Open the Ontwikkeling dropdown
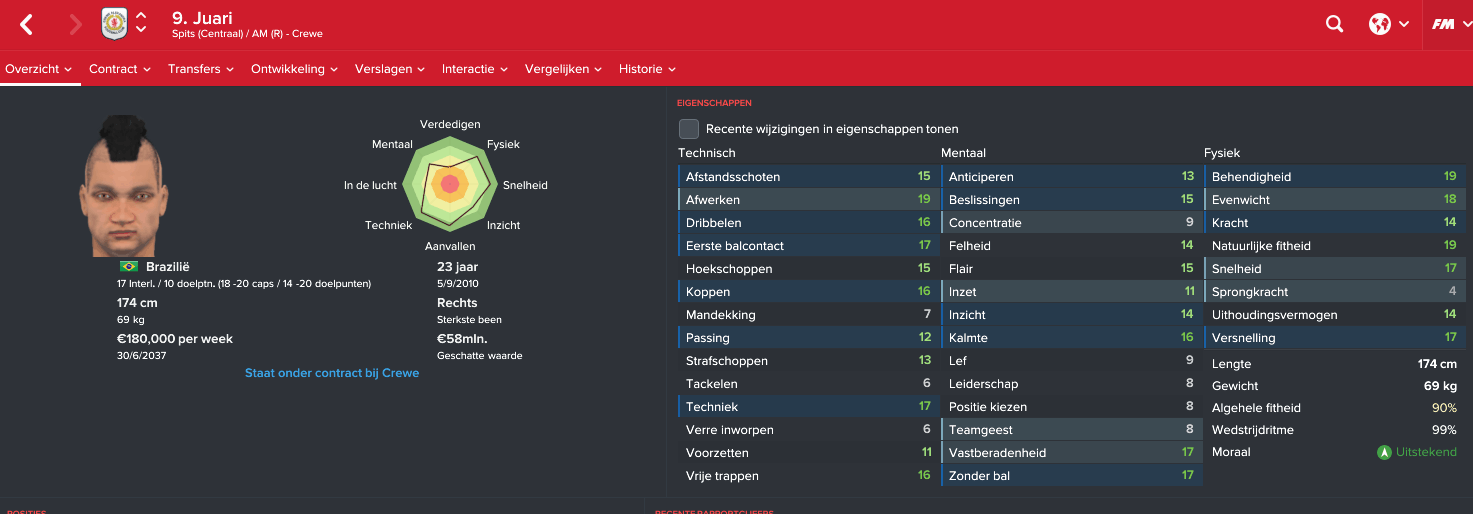Screen dimensions: 1473x514 click(294, 69)
